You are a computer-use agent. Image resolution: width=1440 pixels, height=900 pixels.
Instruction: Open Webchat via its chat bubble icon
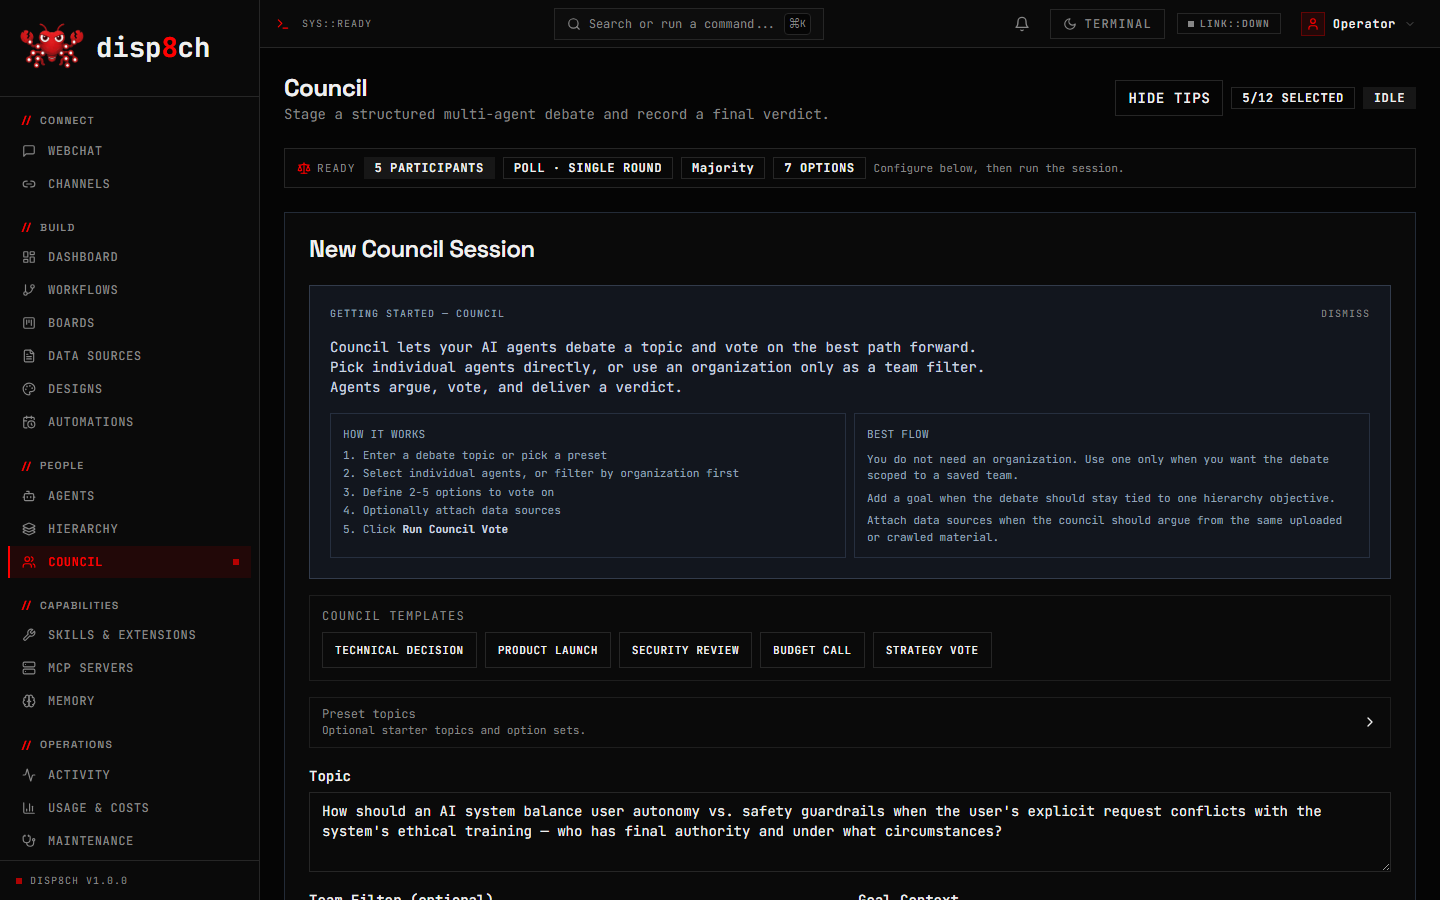point(29,151)
